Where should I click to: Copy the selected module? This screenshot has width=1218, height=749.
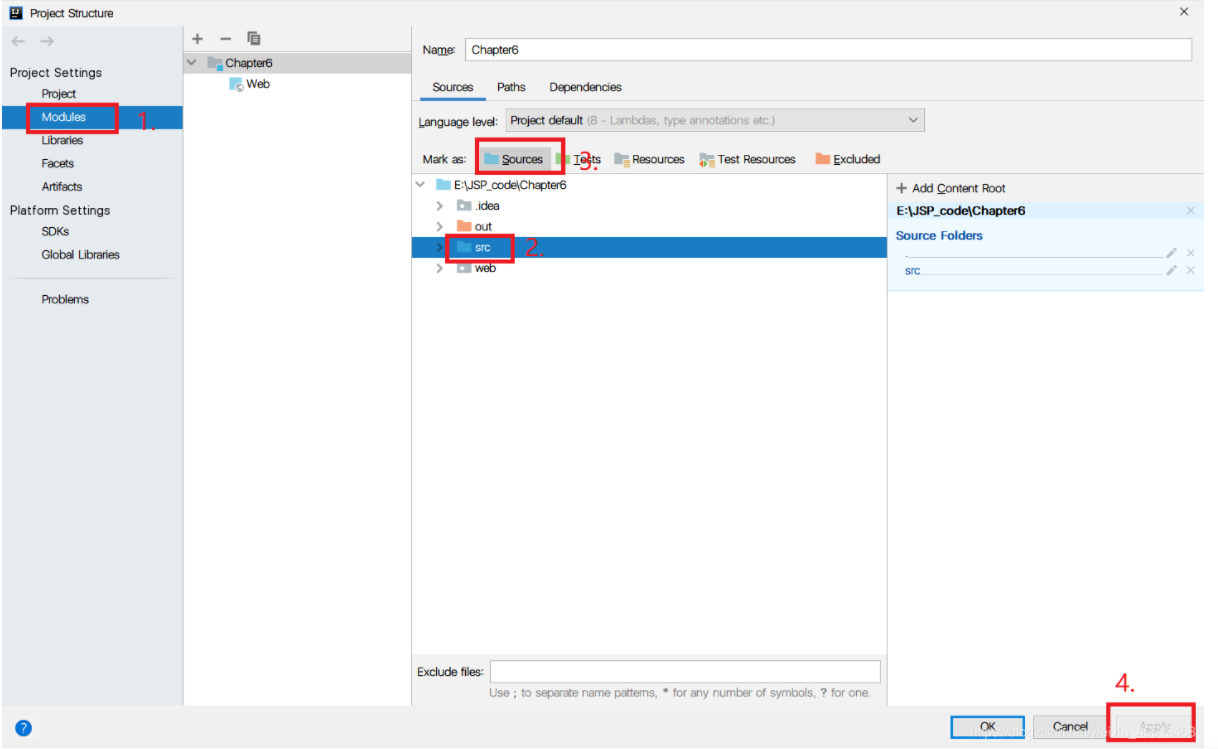[254, 39]
